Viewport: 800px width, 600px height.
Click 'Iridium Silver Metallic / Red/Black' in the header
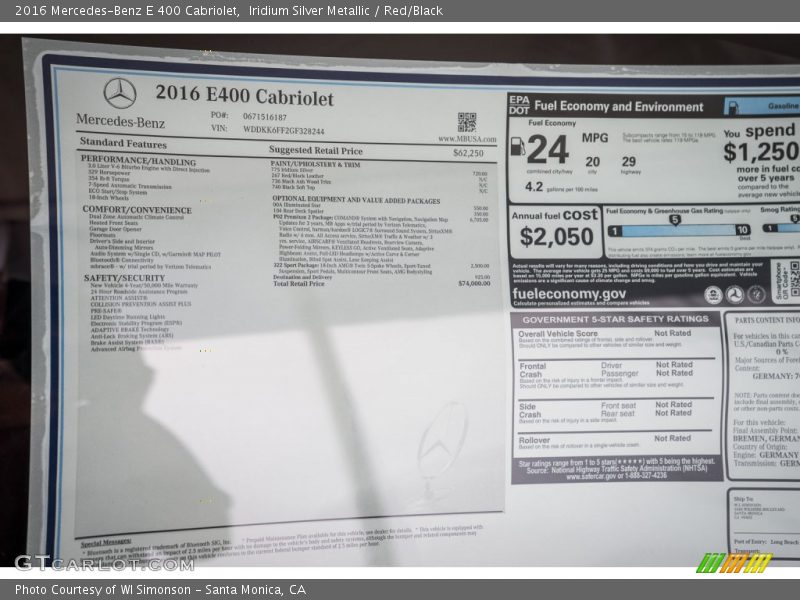click(346, 11)
